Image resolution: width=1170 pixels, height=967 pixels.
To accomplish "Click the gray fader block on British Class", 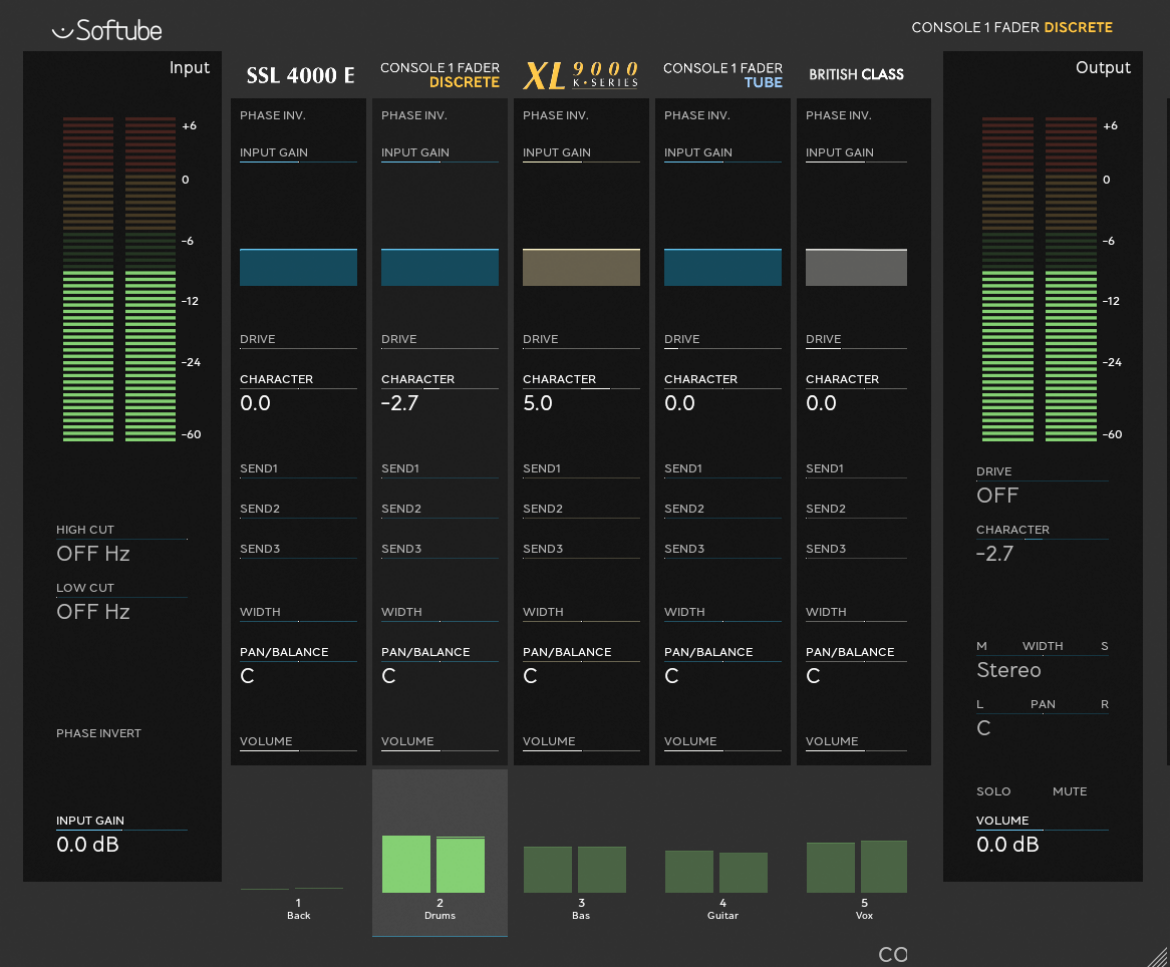I will click(856, 267).
